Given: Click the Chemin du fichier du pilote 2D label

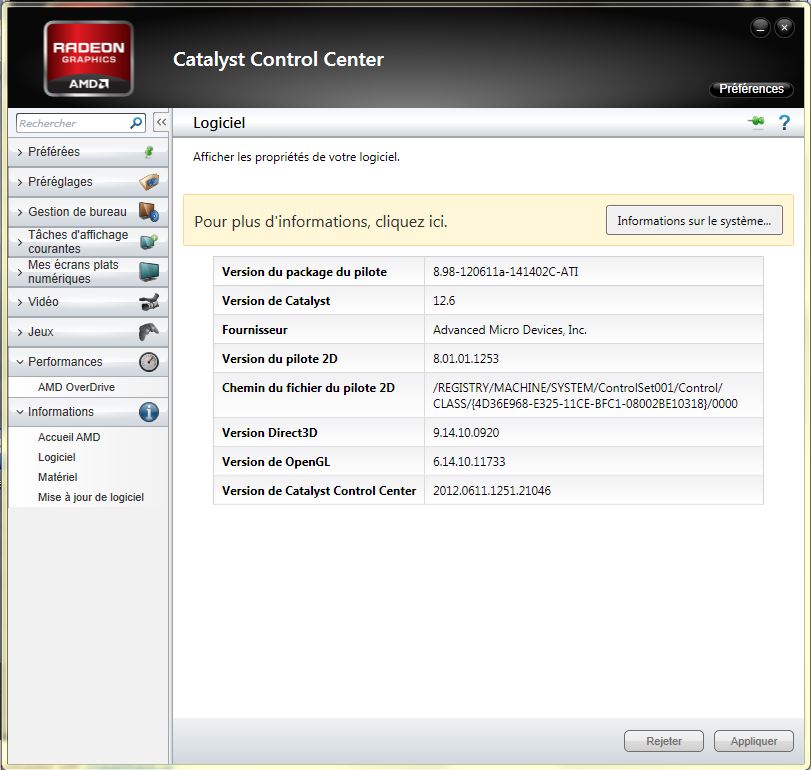Looking at the screenshot, I should [x=308, y=388].
